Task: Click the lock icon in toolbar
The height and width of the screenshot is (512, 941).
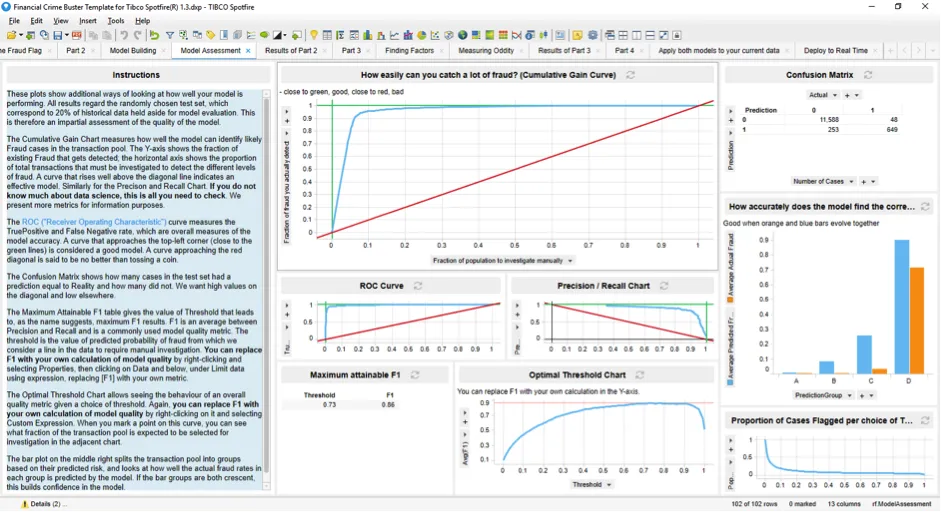Action: (x=676, y=35)
